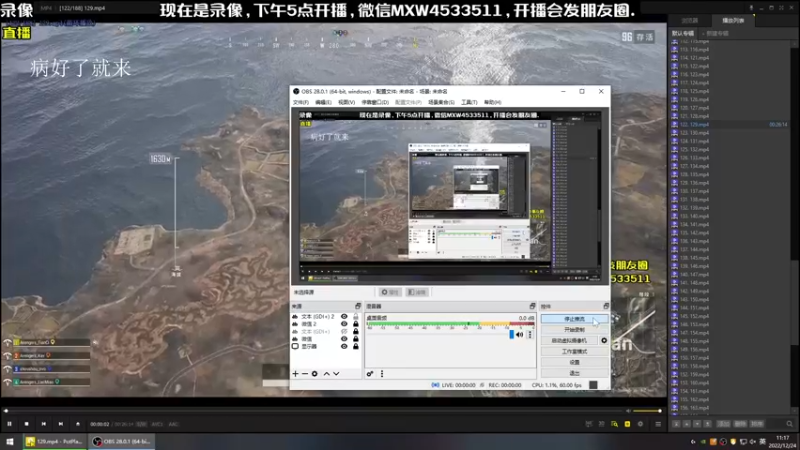800x450 pixels.
Task: Jump to previous file in PotPlayer
Action: click(44, 424)
